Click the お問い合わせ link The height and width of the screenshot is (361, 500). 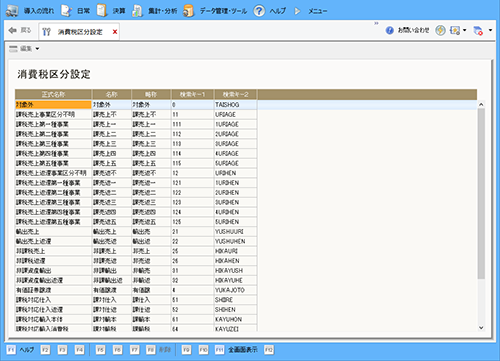(x=408, y=30)
